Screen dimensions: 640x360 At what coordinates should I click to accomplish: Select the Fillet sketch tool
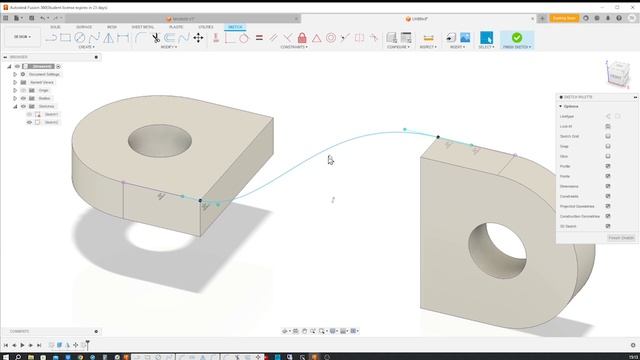click(x=140, y=38)
